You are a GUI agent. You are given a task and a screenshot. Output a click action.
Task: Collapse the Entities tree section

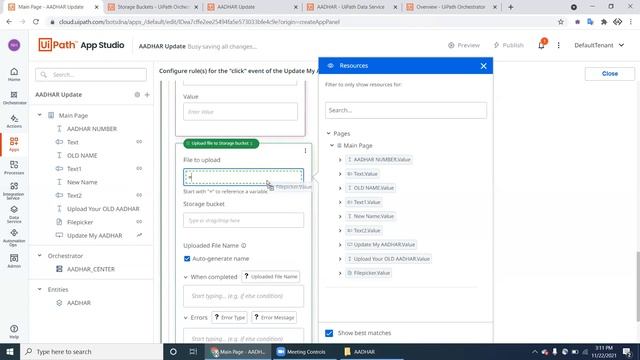pyautogui.click(x=40, y=289)
